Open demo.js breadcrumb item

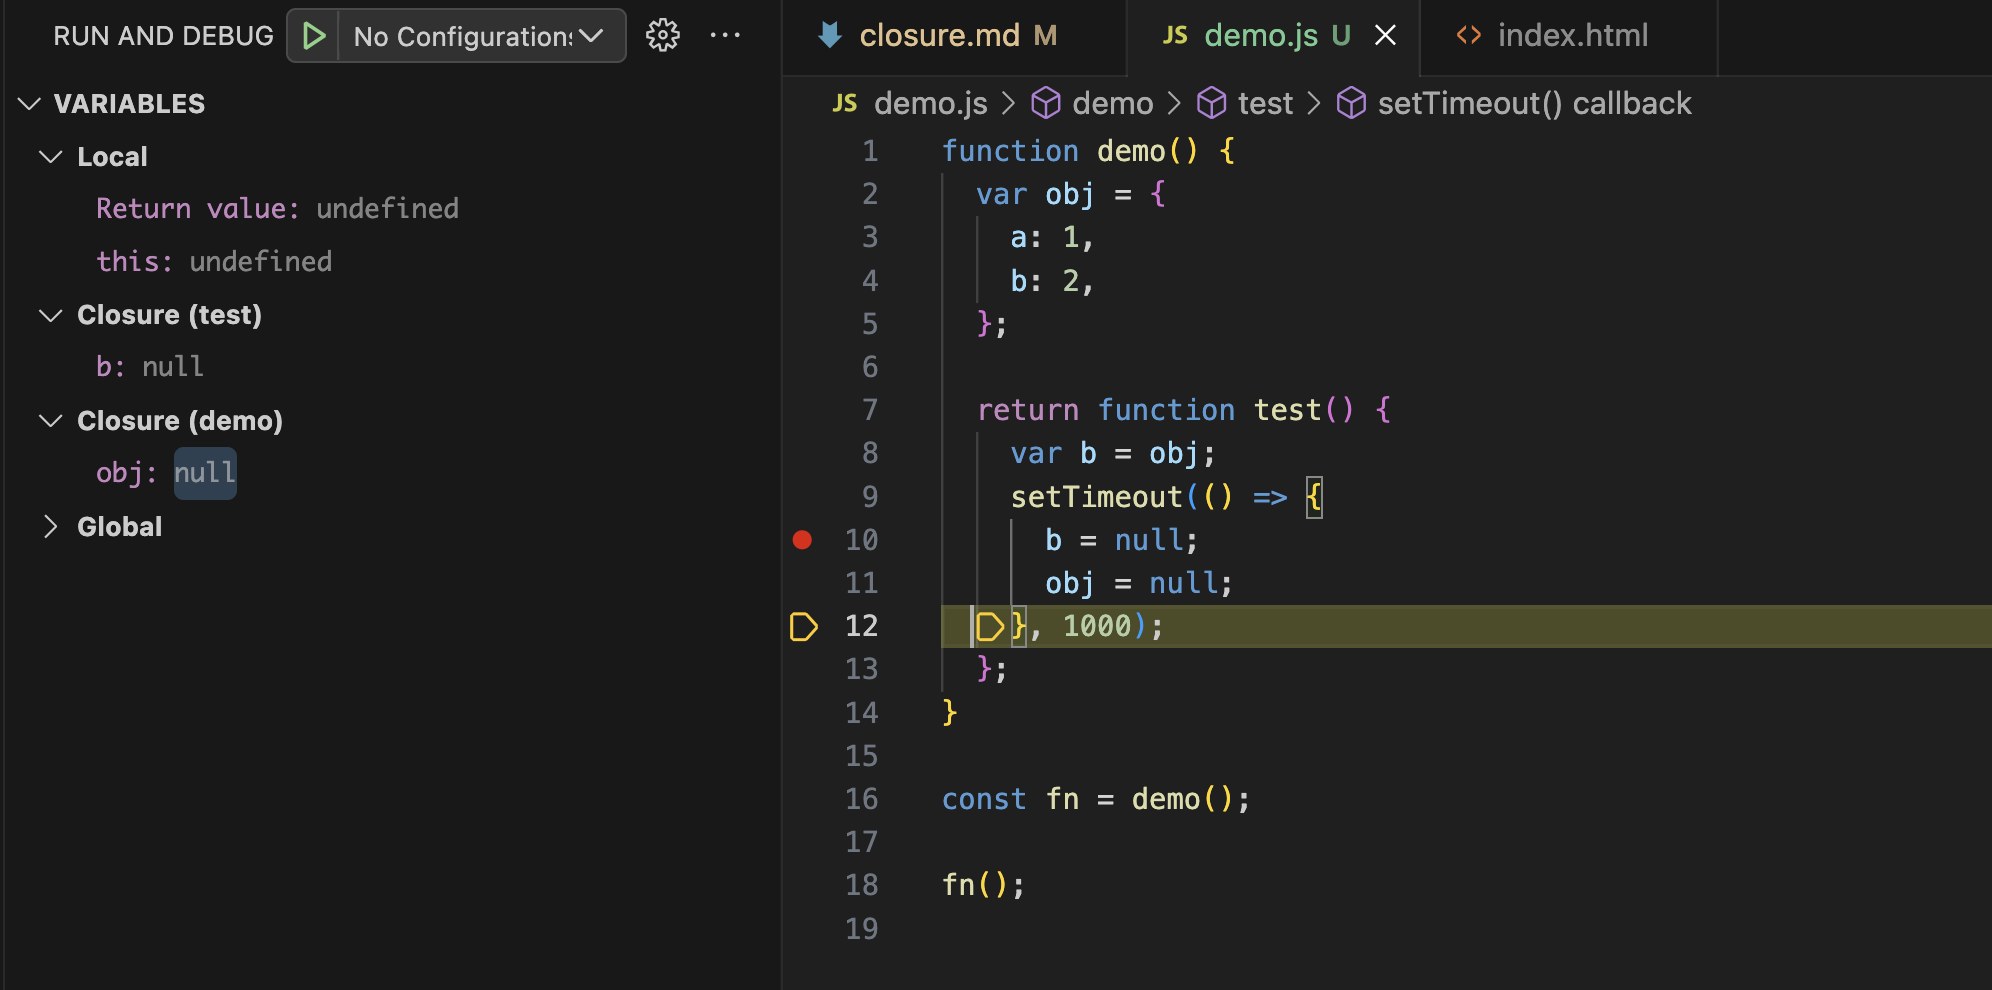(930, 103)
